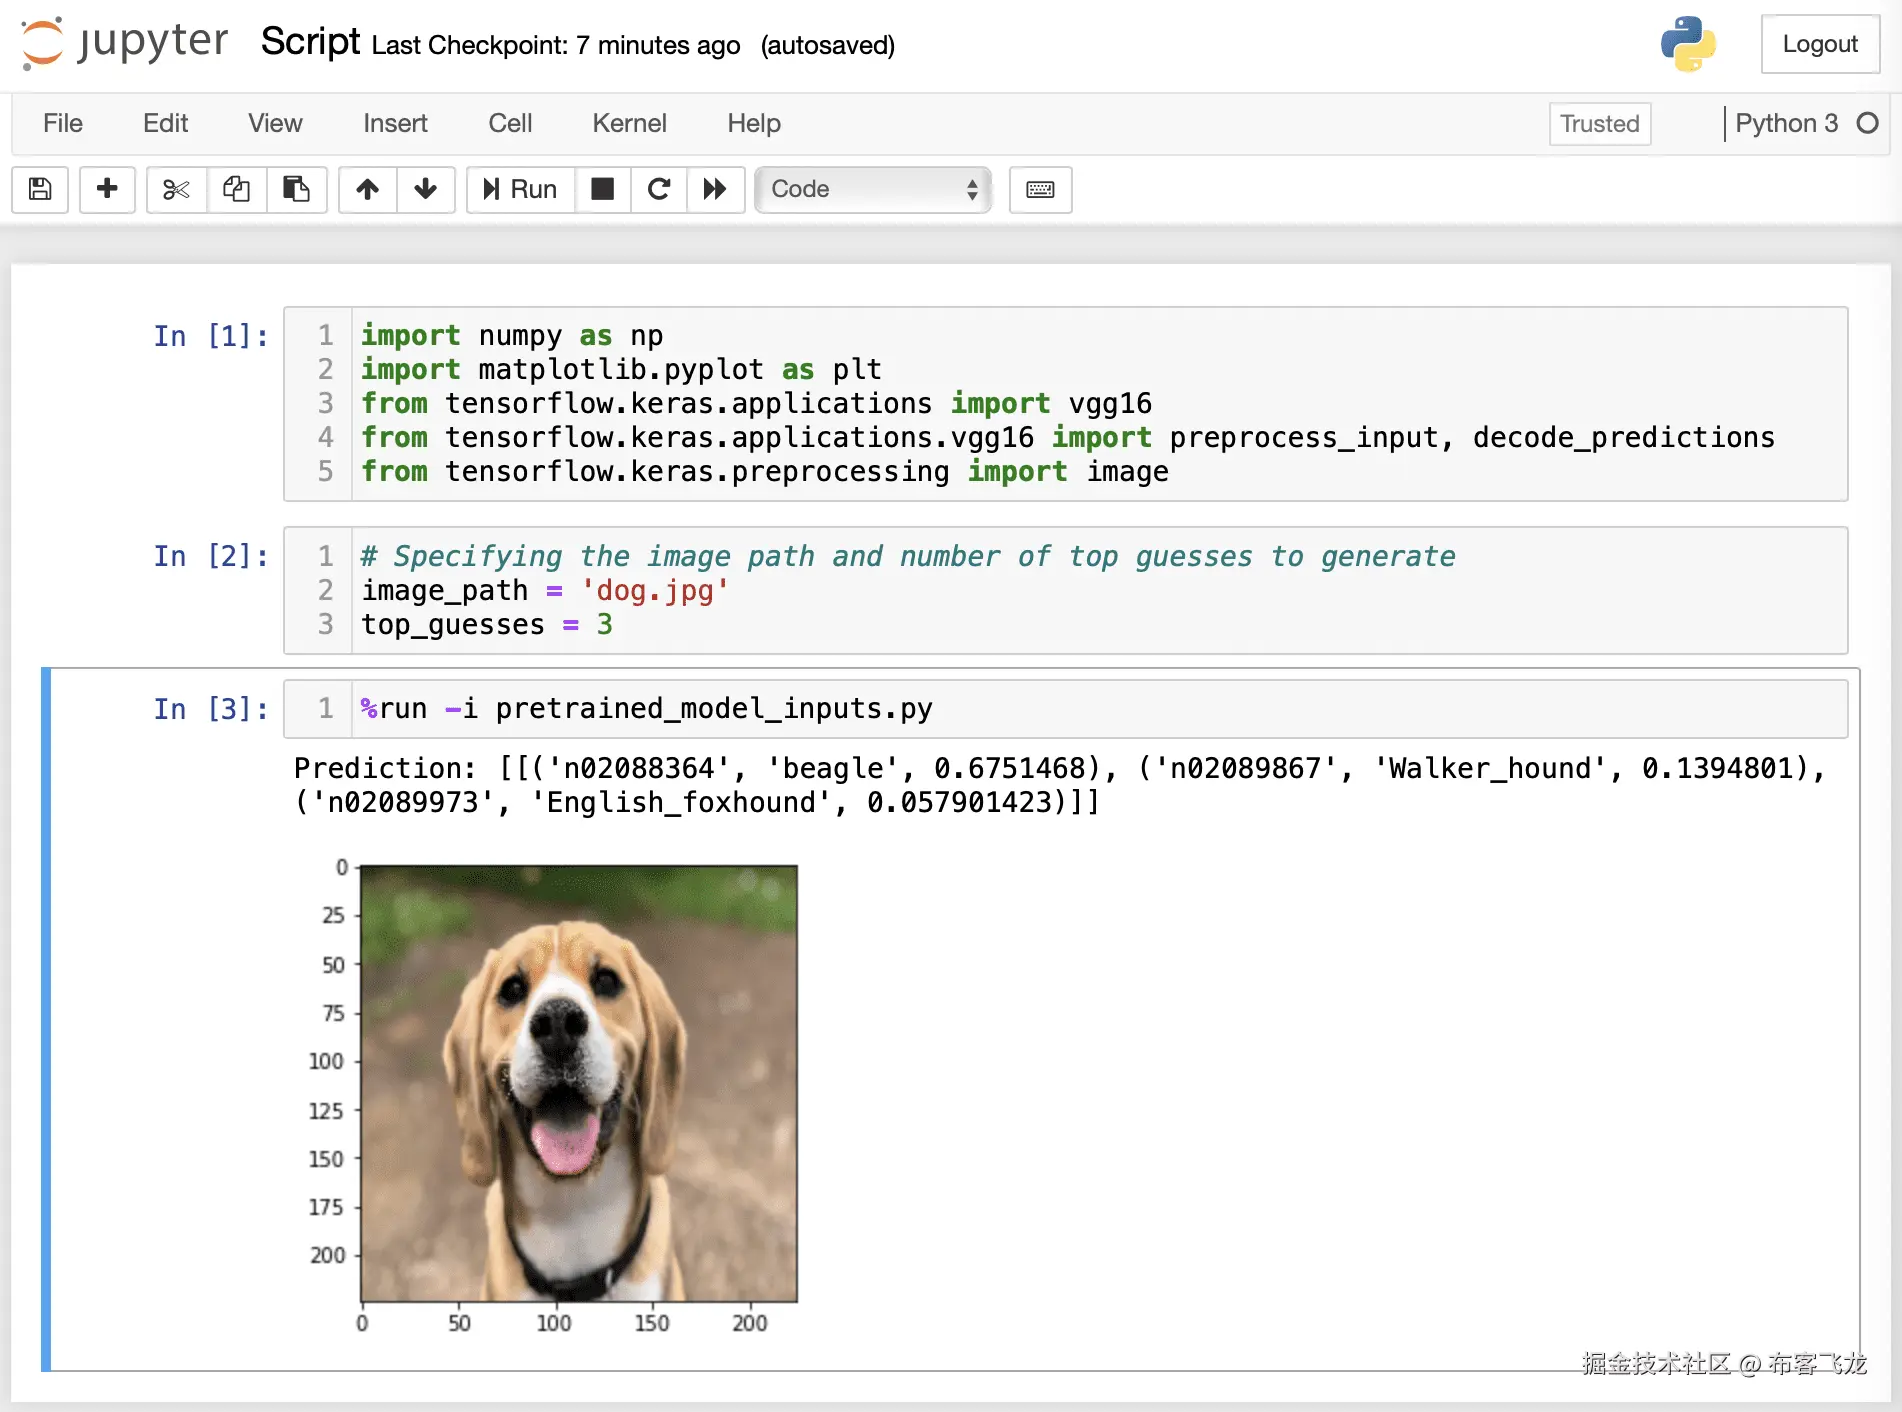The image size is (1902, 1412).
Task: Click the Last Checkpoint status text
Action: (556, 45)
